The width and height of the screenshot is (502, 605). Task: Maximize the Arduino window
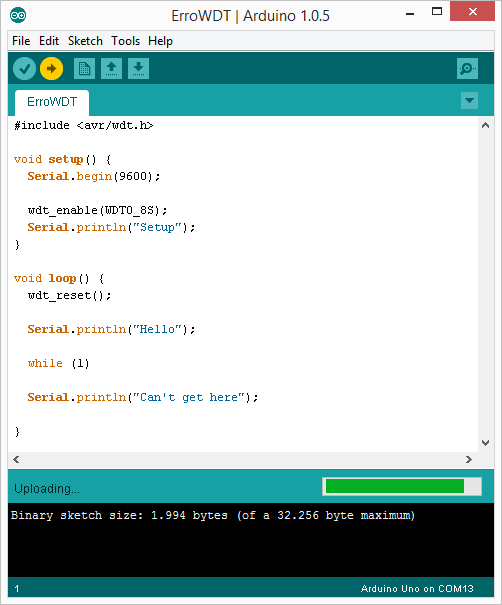click(437, 12)
